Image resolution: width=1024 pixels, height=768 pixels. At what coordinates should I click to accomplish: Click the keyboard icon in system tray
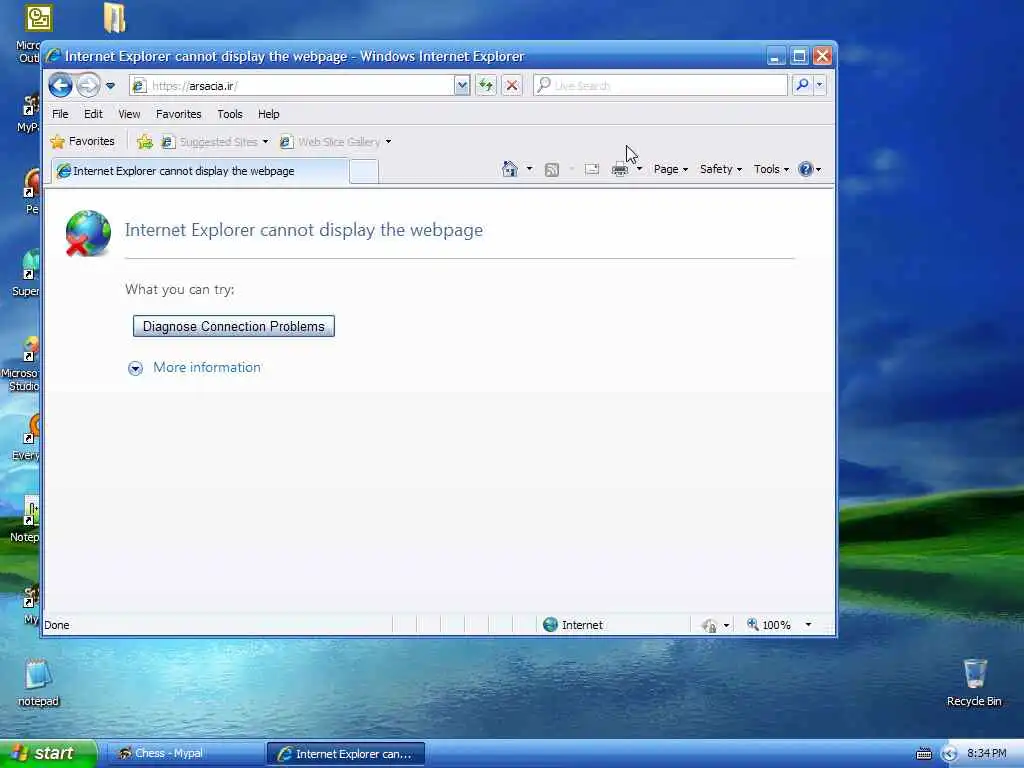click(x=923, y=754)
